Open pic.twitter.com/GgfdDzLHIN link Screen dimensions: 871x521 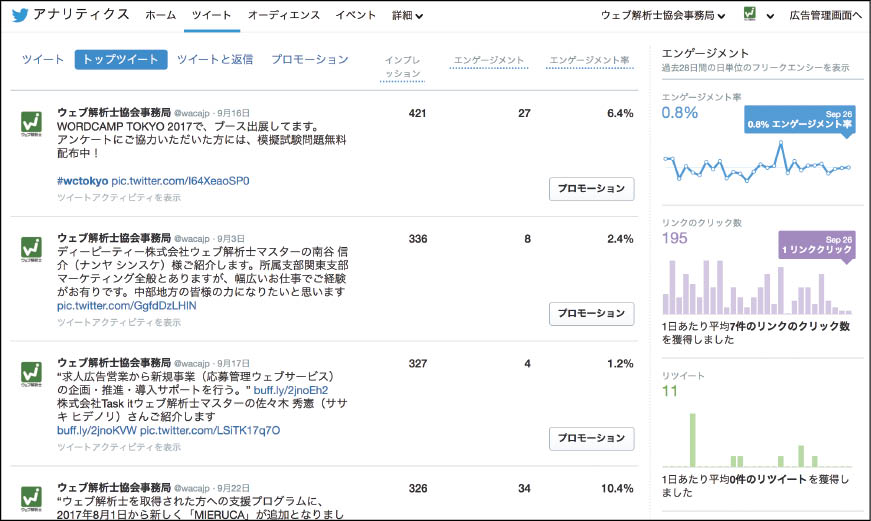[x=127, y=306]
